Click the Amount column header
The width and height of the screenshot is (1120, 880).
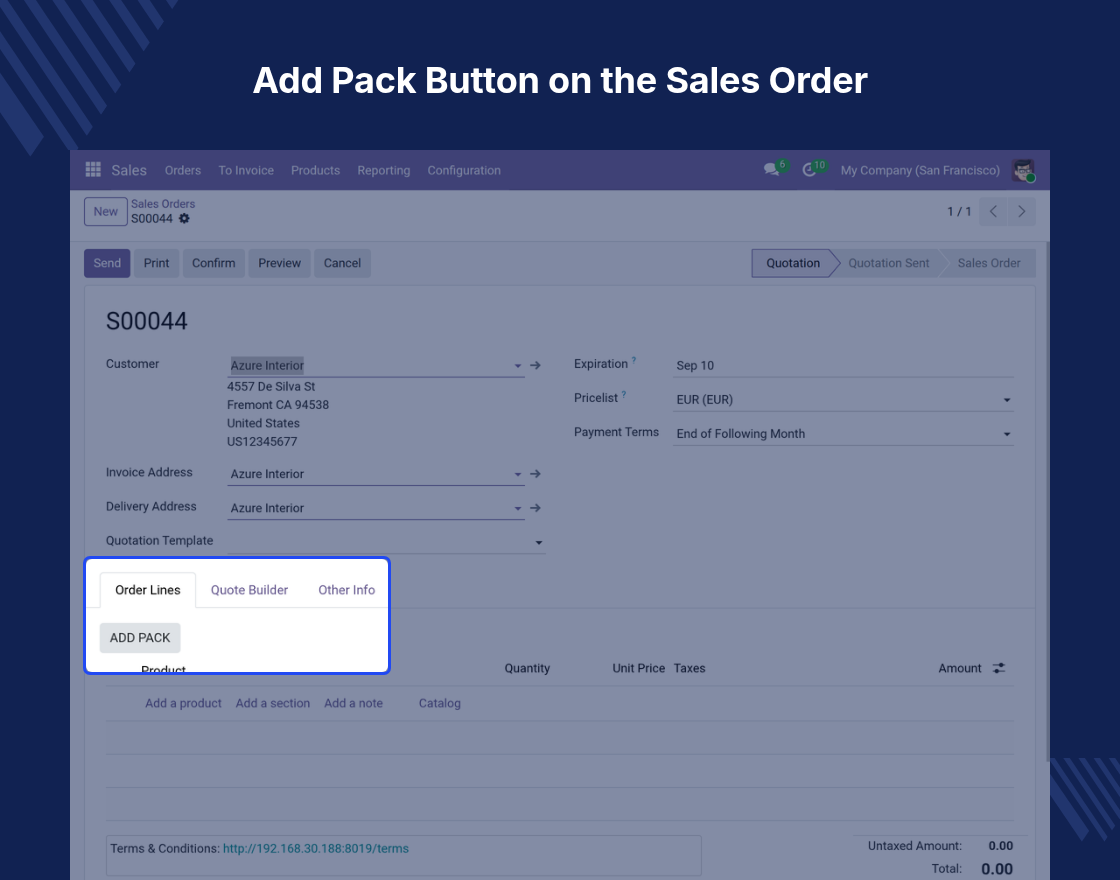point(960,668)
